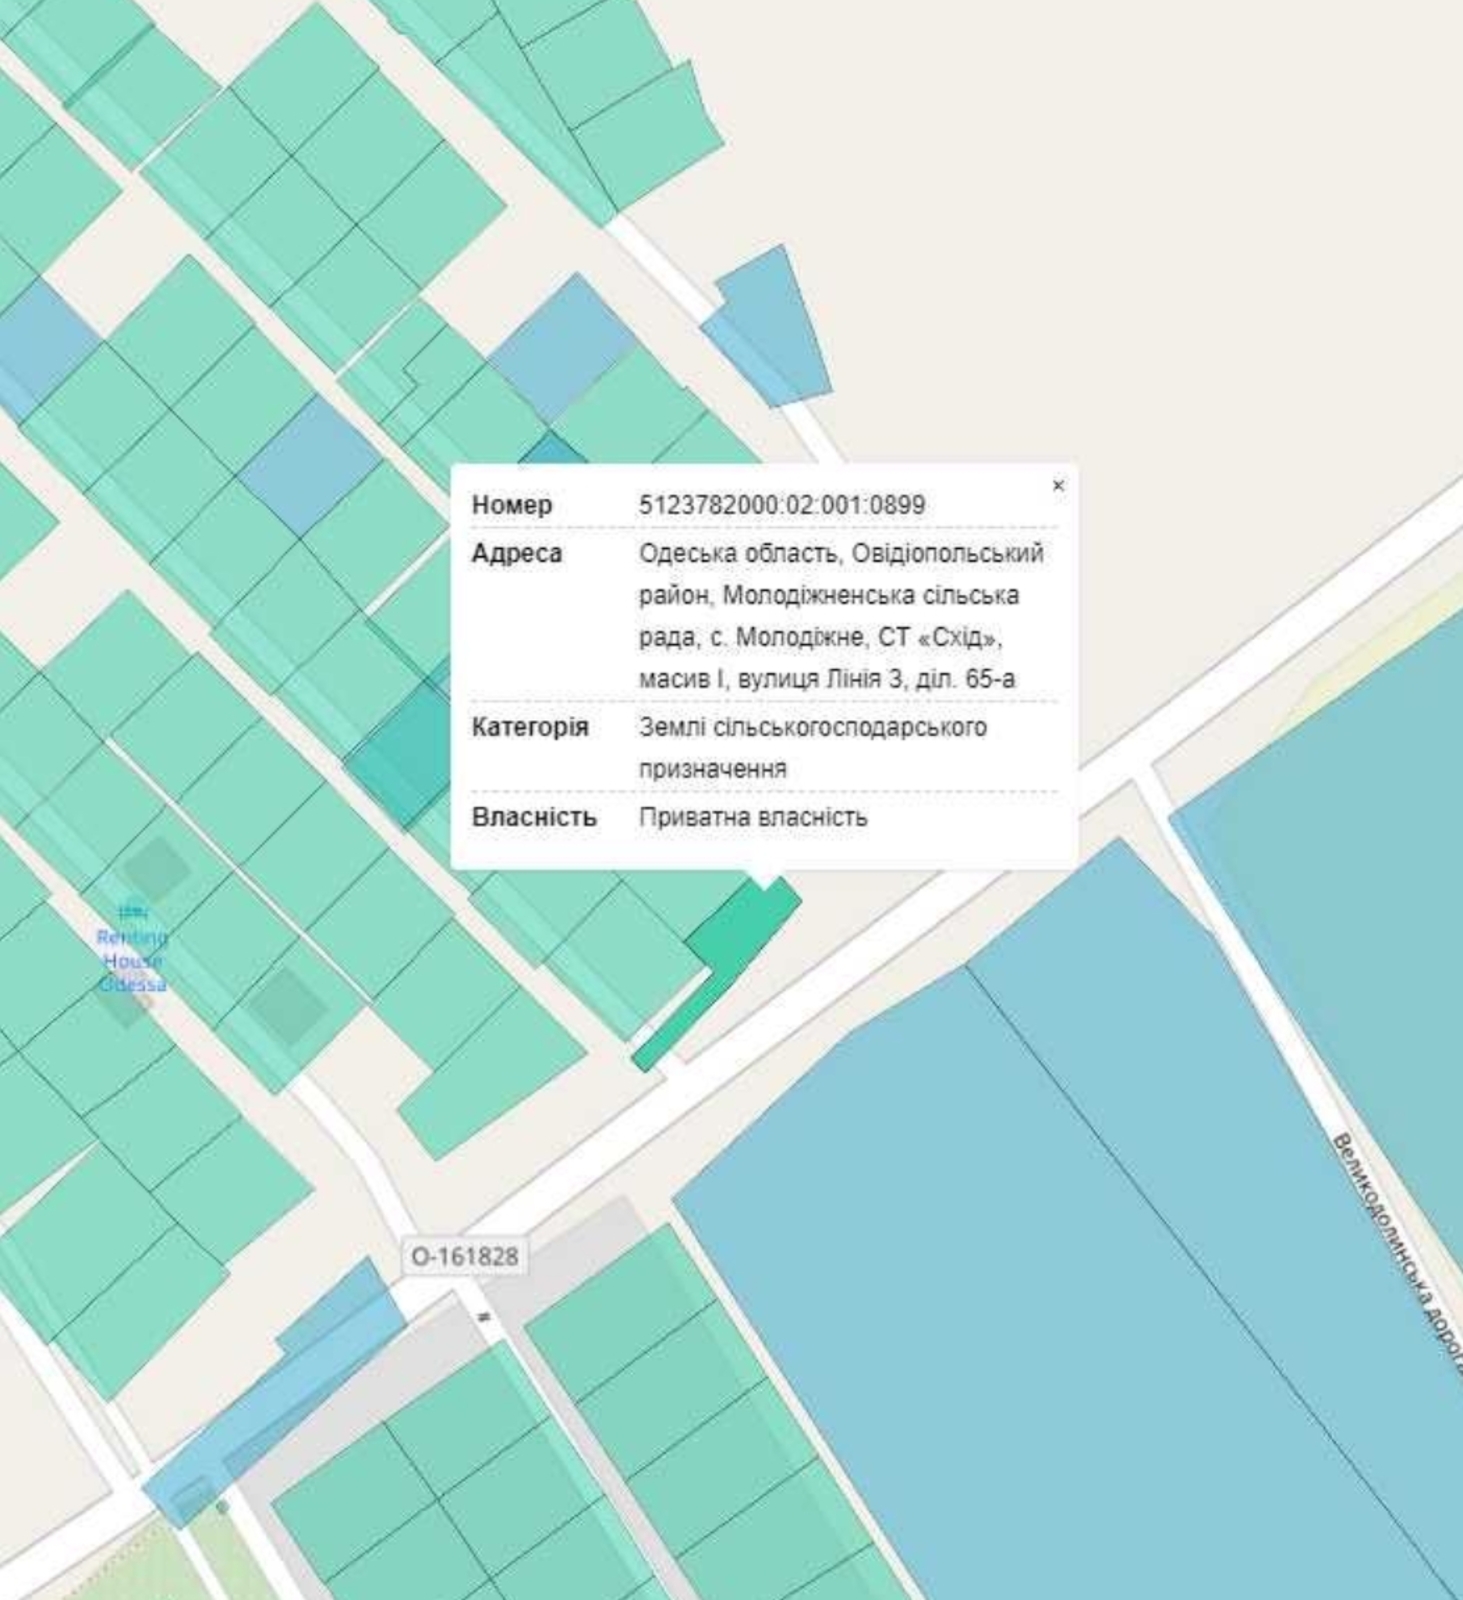The image size is (1463, 1600).
Task: Click cadastral number 5123782000:02:001:0899
Action: pos(781,505)
